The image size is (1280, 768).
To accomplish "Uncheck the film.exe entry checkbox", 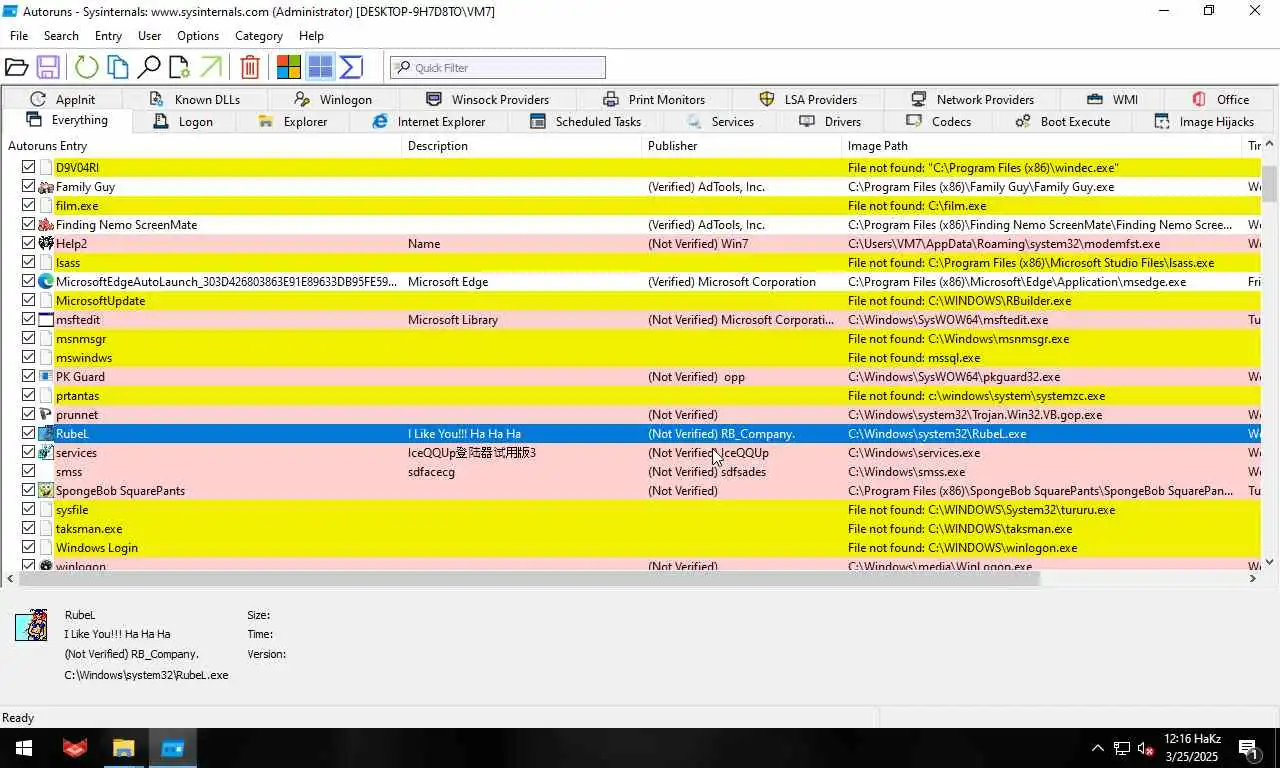I will pyautogui.click(x=29, y=206).
